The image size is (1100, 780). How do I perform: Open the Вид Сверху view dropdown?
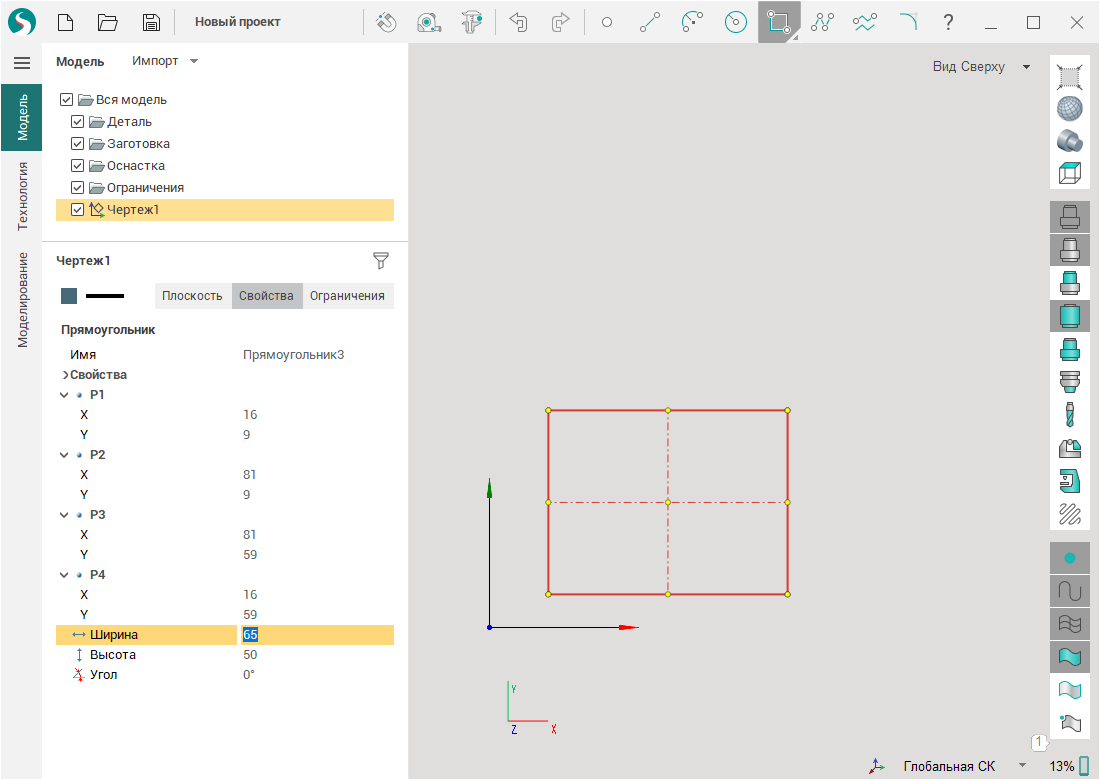click(x=980, y=67)
